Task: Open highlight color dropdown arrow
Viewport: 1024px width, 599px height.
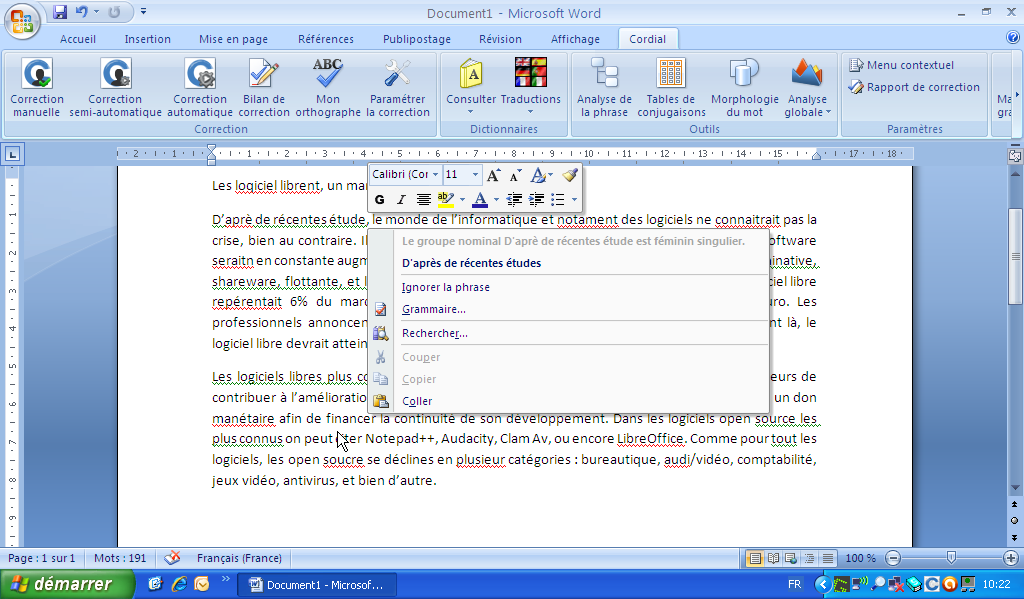Action: 462,199
